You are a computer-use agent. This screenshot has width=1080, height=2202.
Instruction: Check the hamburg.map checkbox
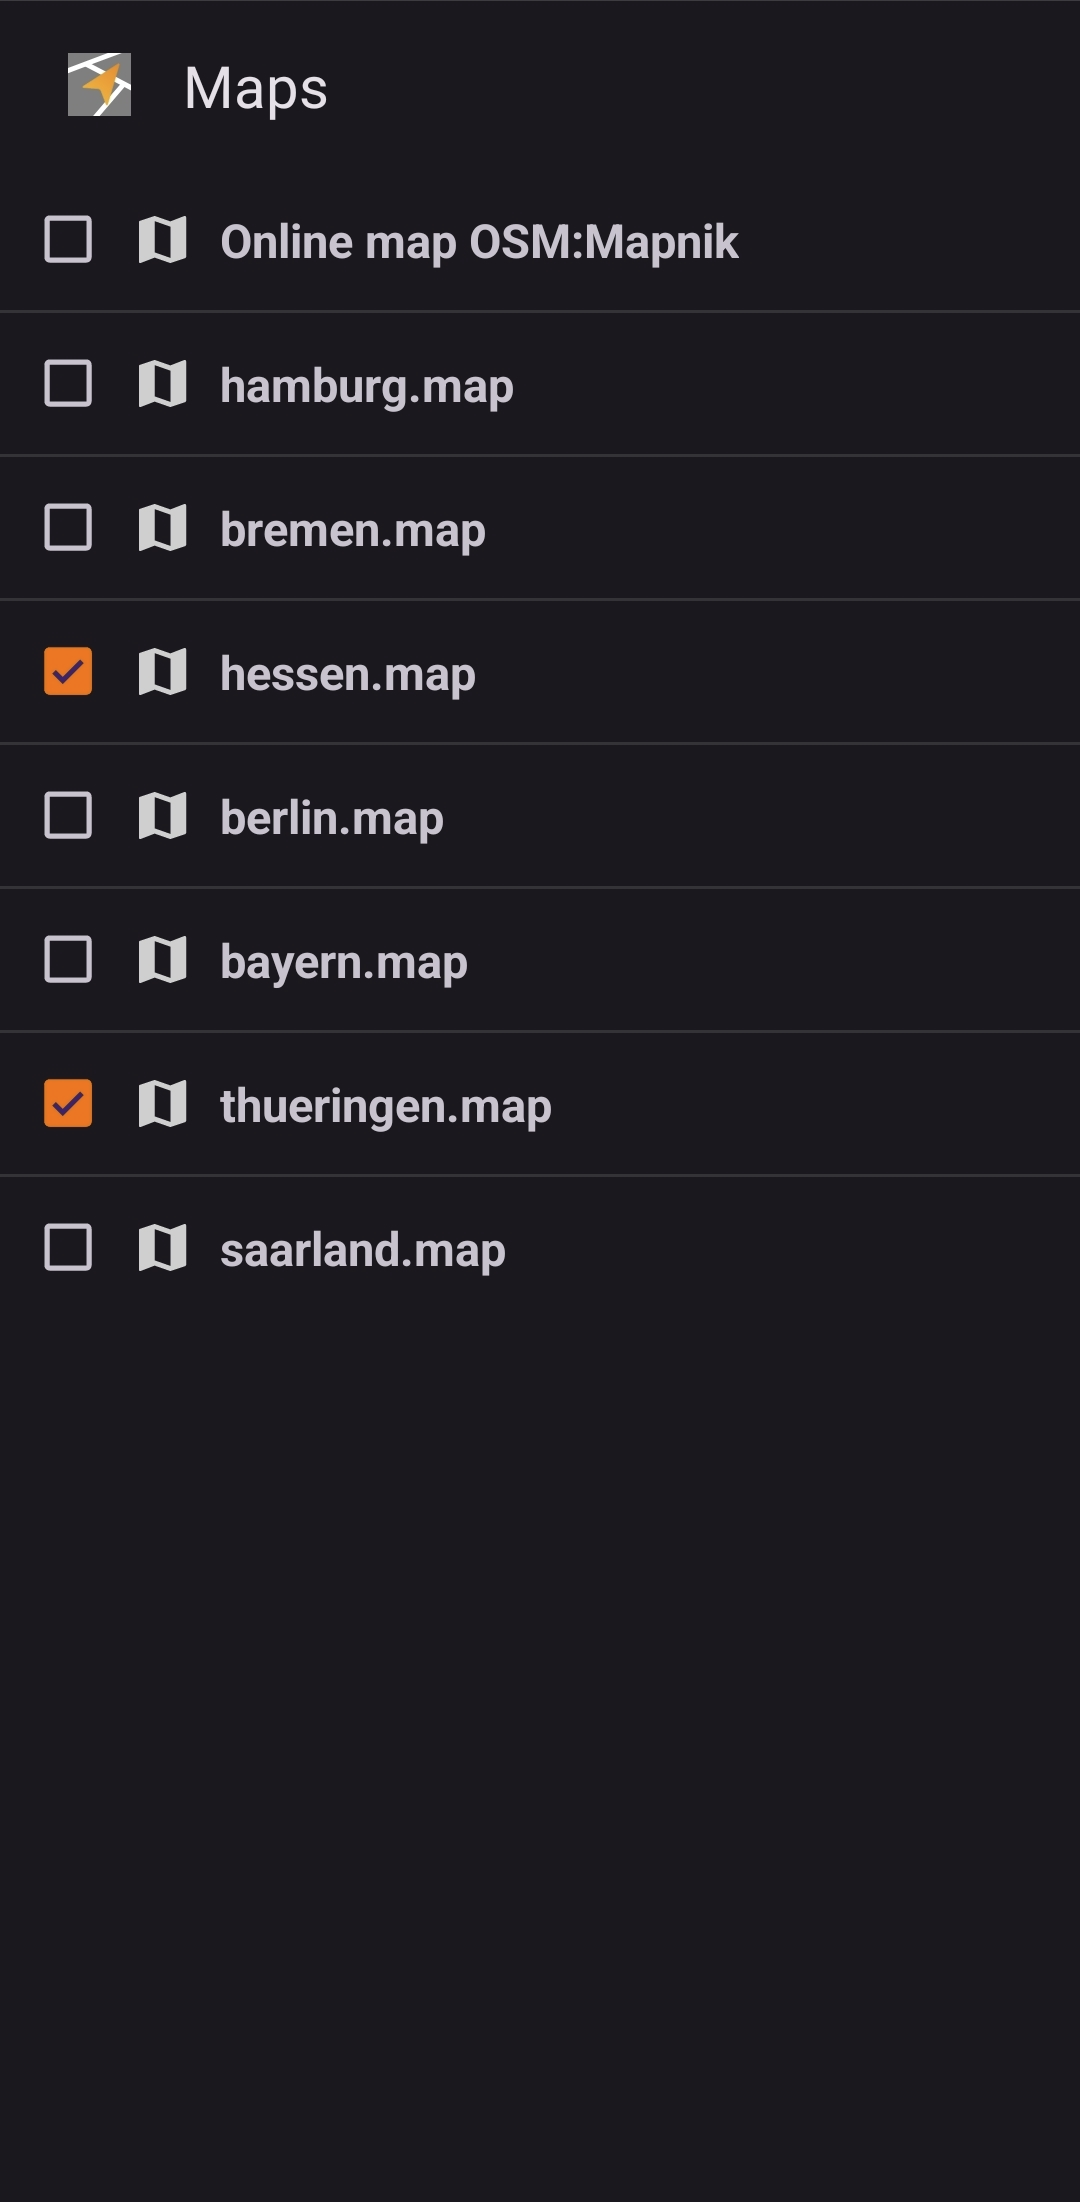click(x=68, y=384)
